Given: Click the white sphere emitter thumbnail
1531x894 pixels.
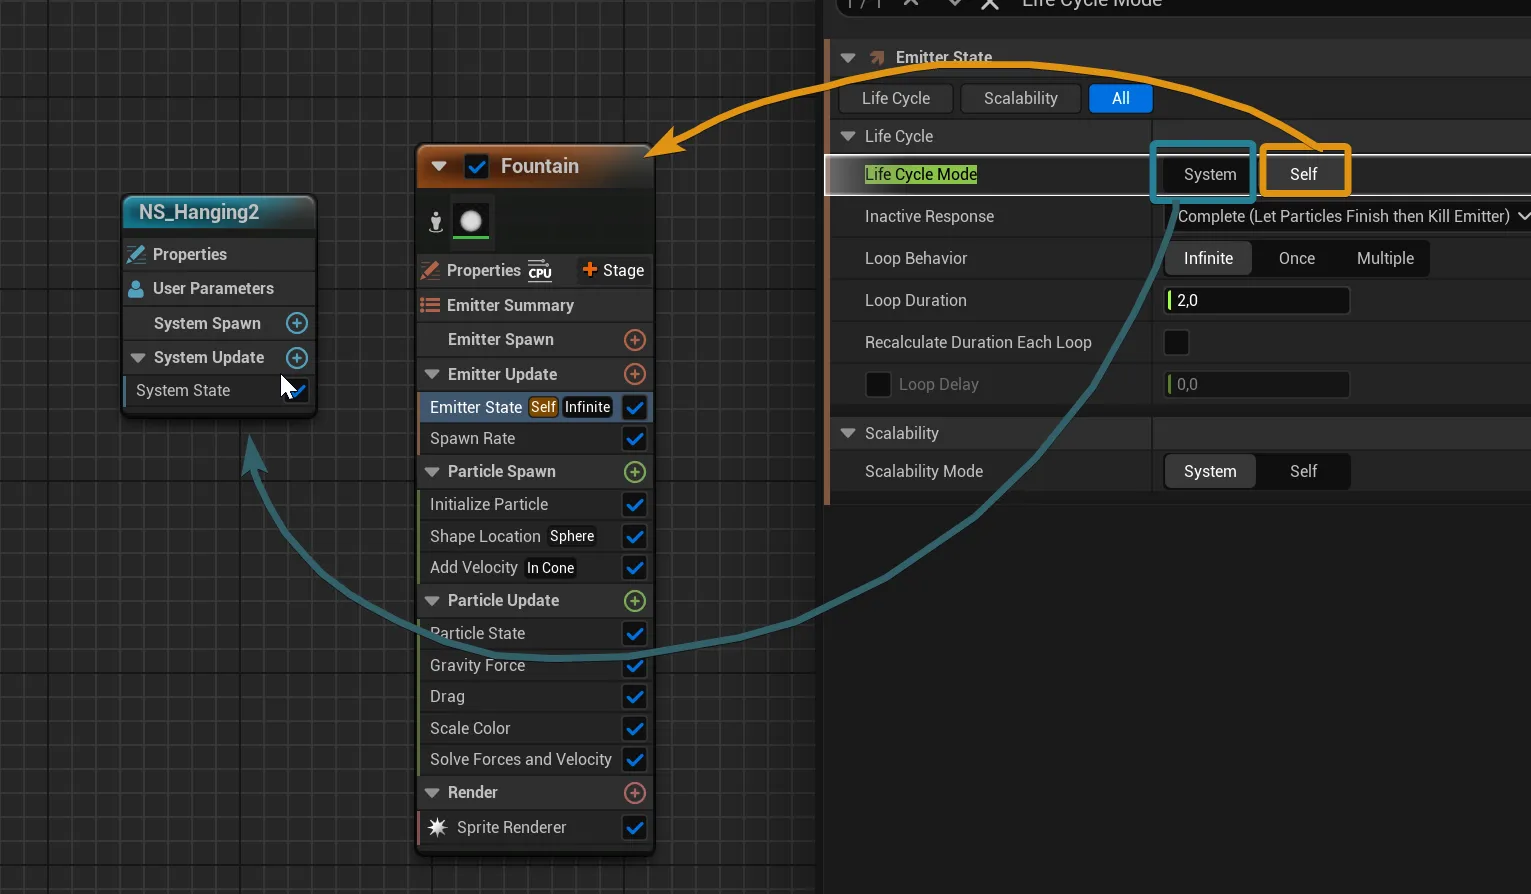Looking at the screenshot, I should point(471,221).
